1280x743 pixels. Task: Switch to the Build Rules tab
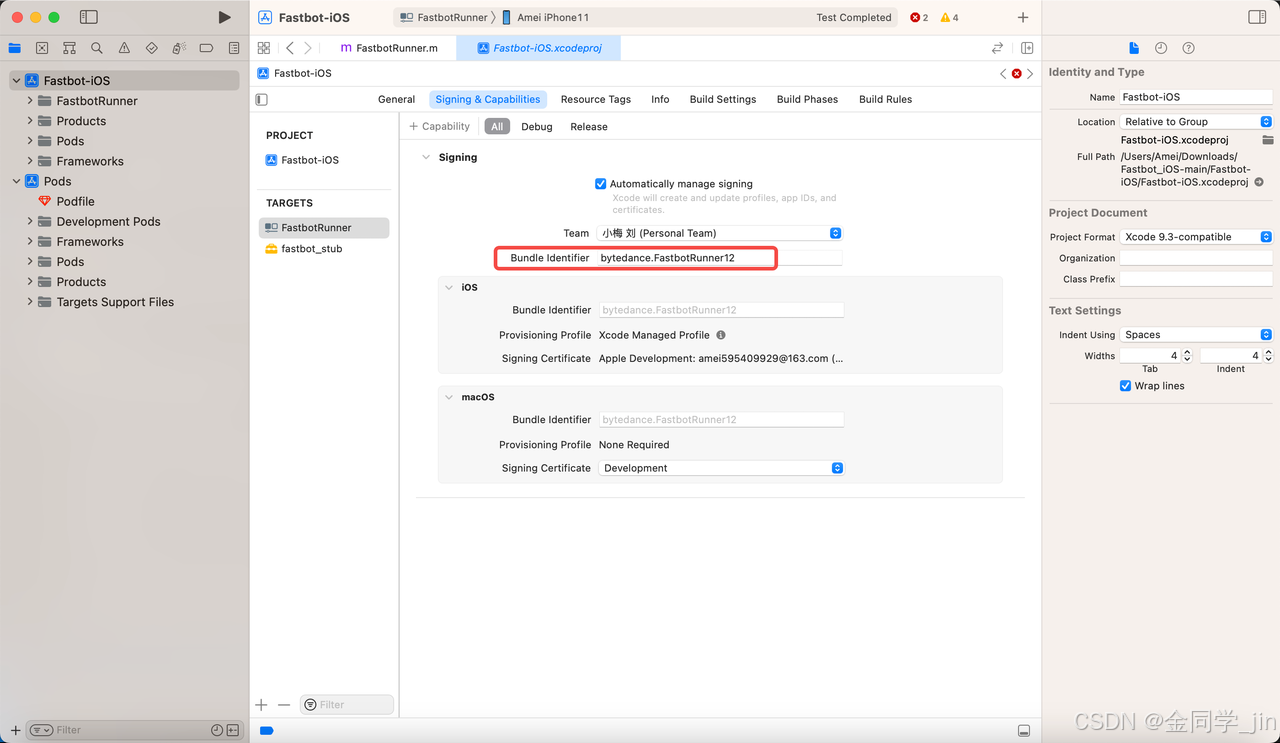click(885, 99)
